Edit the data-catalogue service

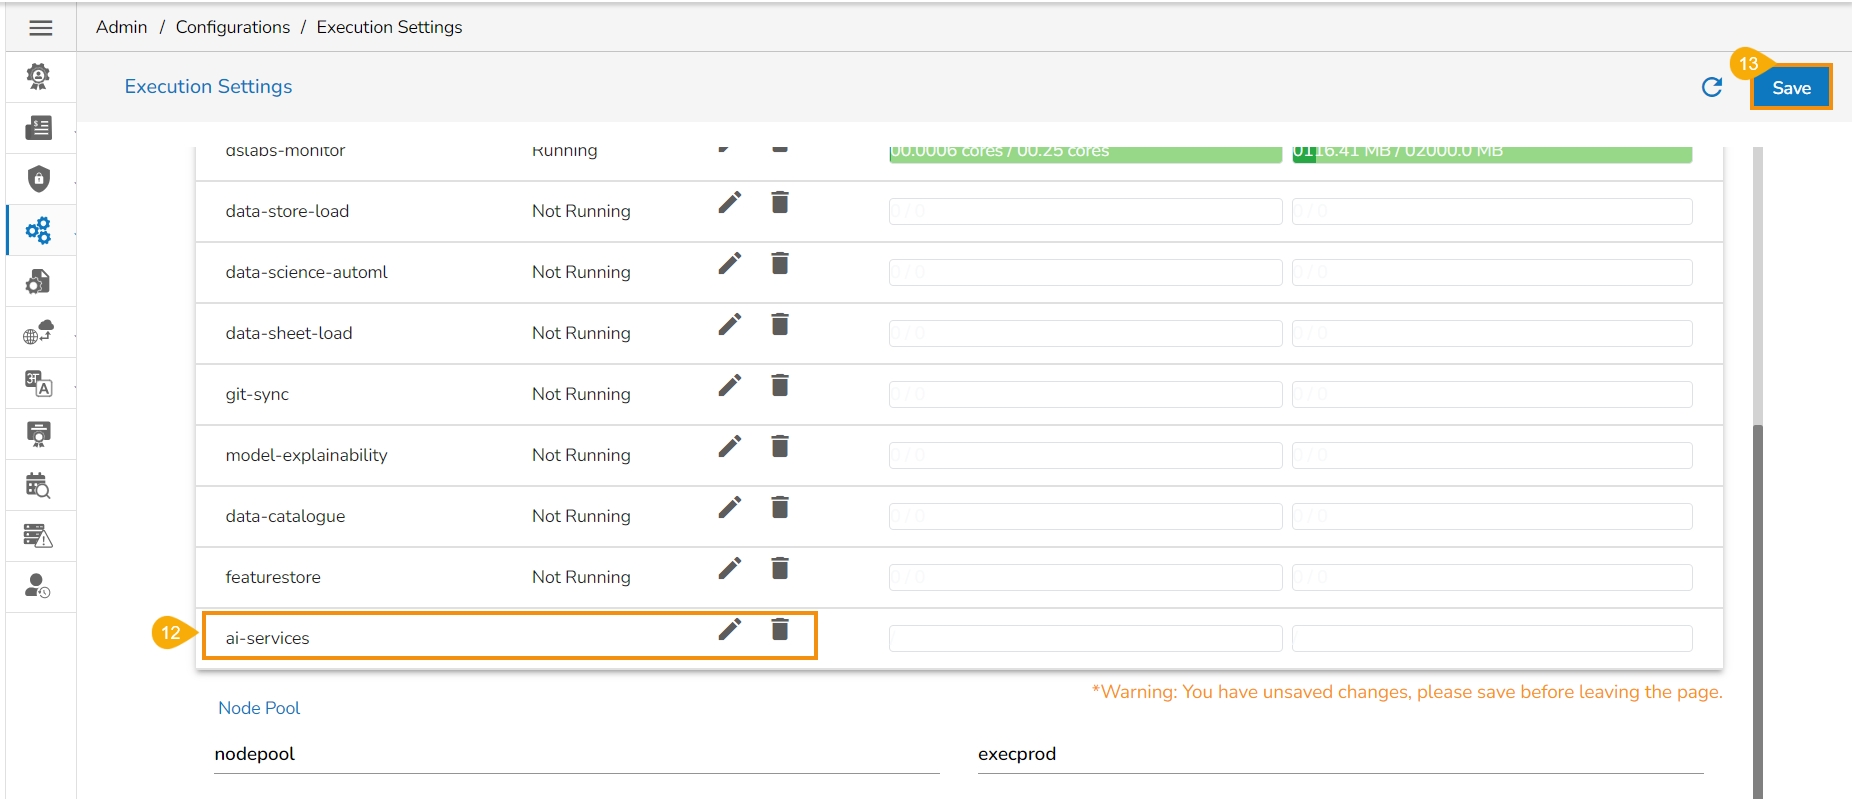coord(730,508)
